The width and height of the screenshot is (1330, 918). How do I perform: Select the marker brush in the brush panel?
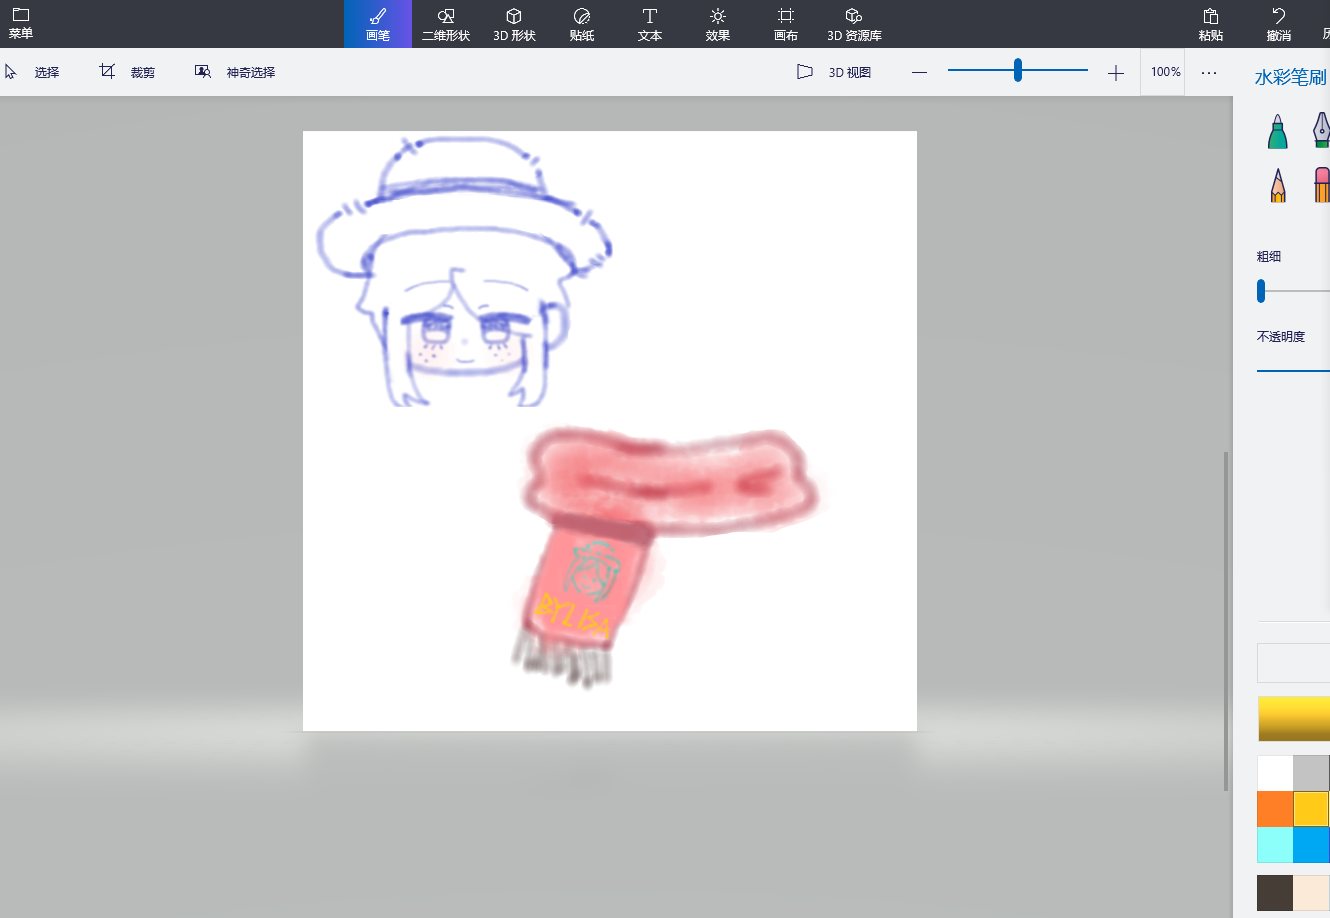click(x=1277, y=132)
